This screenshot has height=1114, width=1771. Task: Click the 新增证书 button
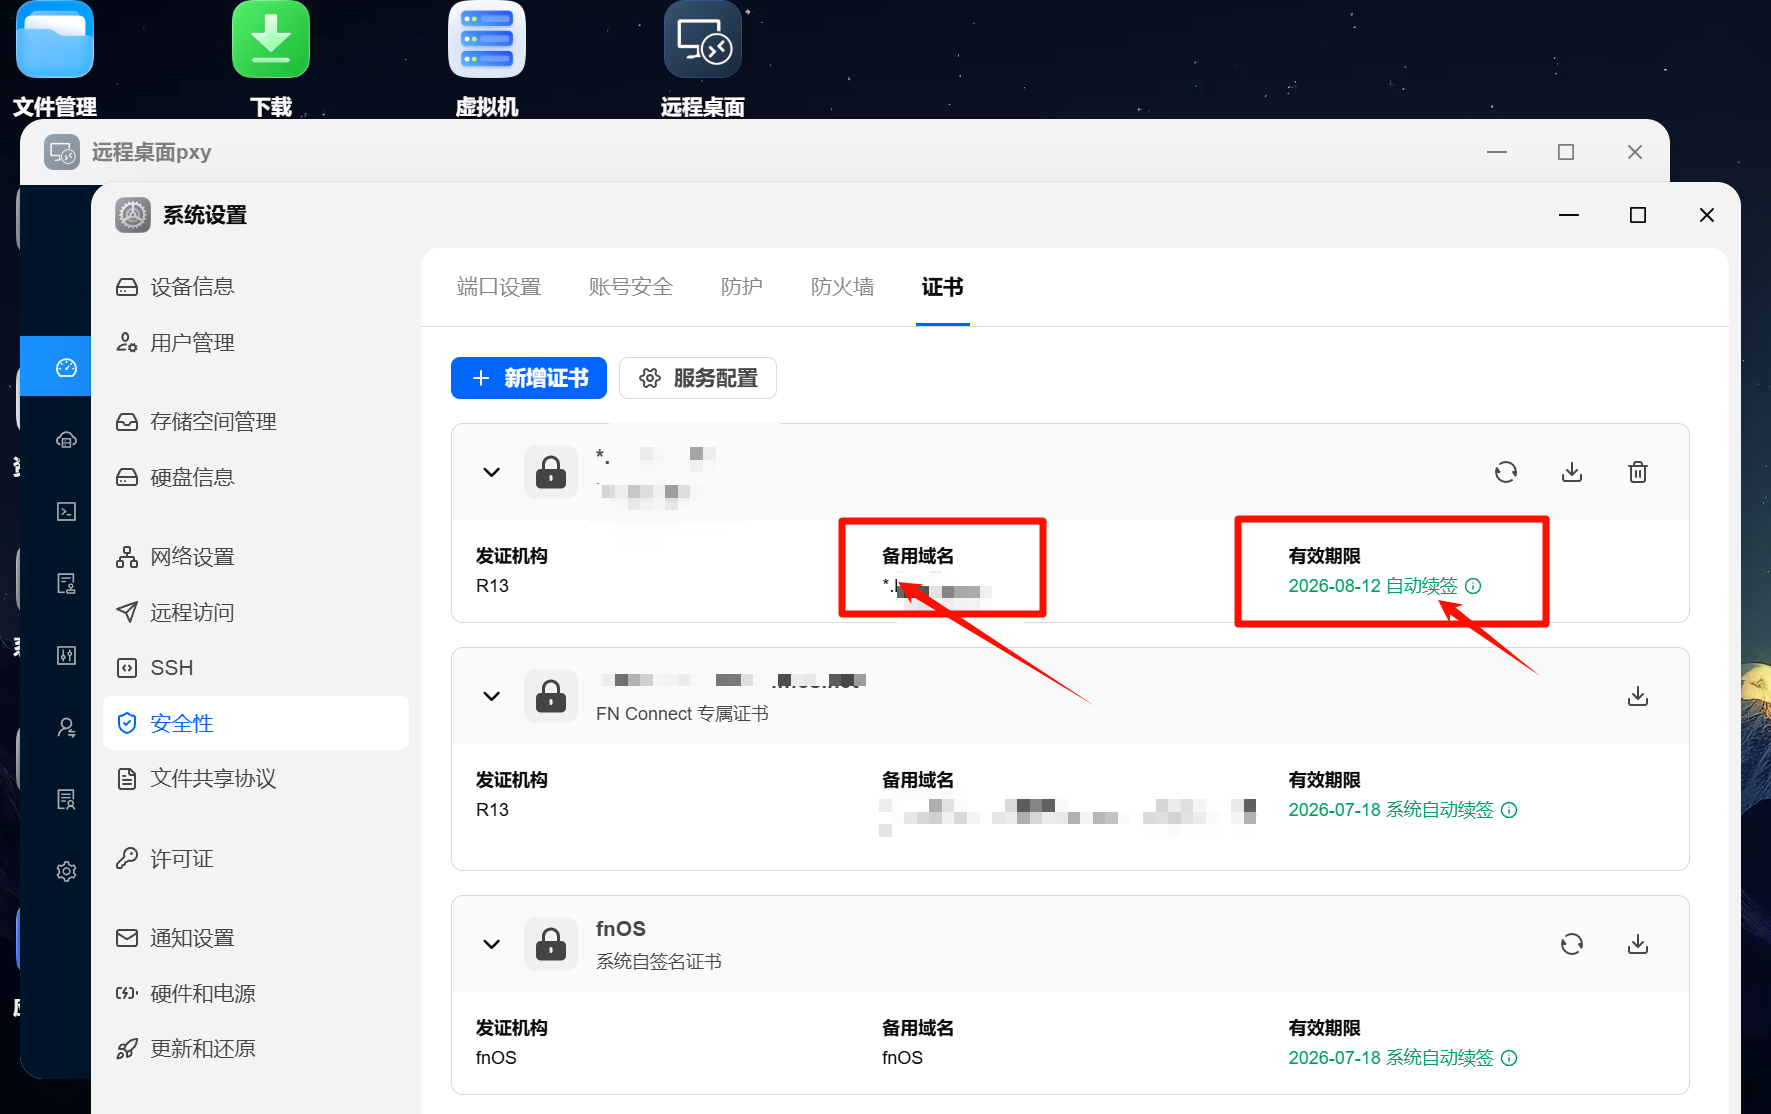529,378
